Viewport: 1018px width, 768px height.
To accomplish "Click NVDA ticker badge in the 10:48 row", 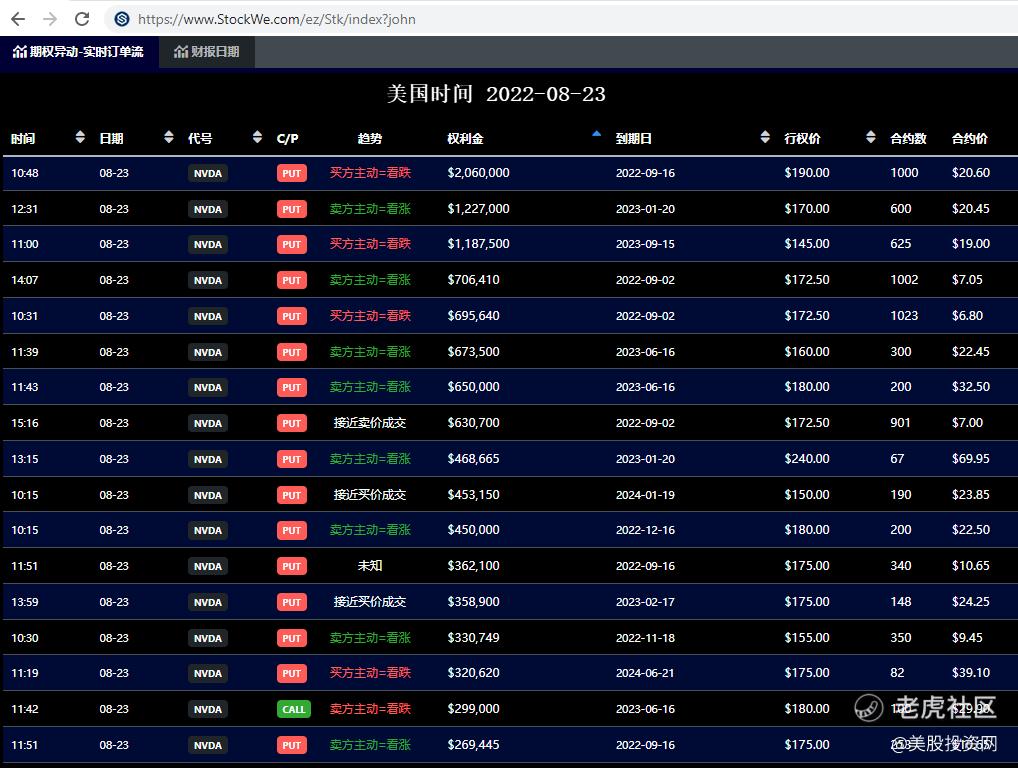I will (x=208, y=173).
